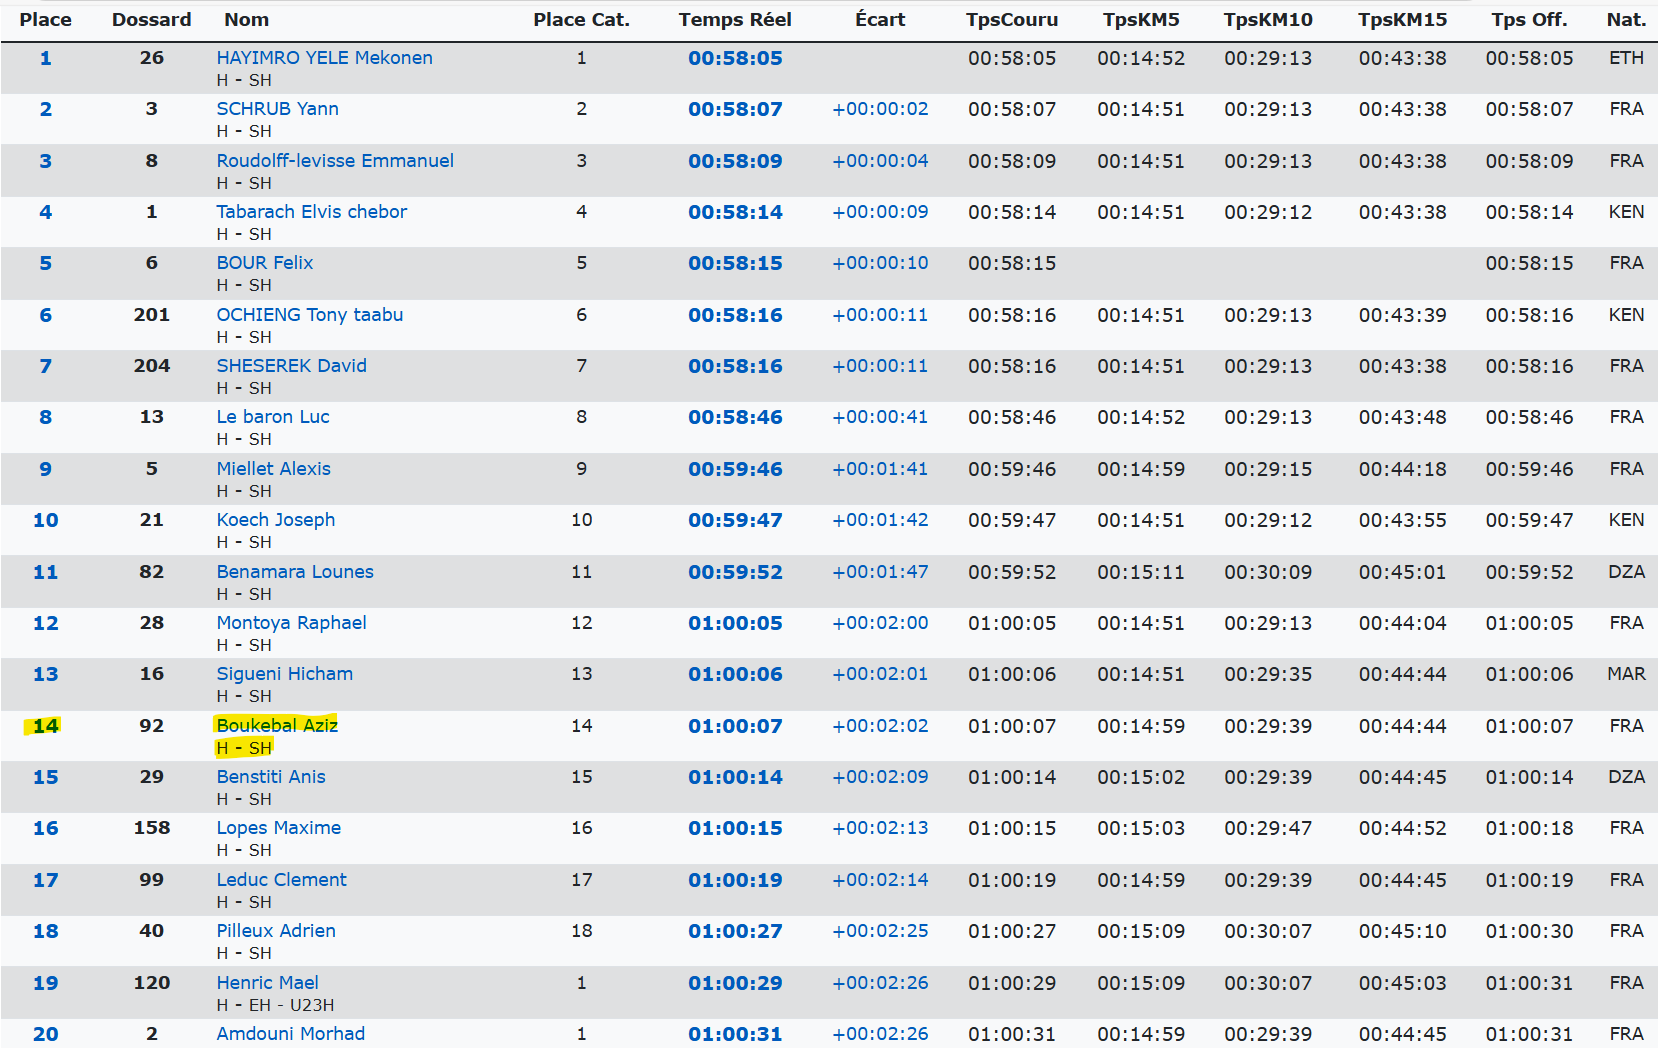This screenshot has height=1048, width=1658.
Task: Click the highlighted Boukebal Aziz link
Action: click(x=276, y=725)
